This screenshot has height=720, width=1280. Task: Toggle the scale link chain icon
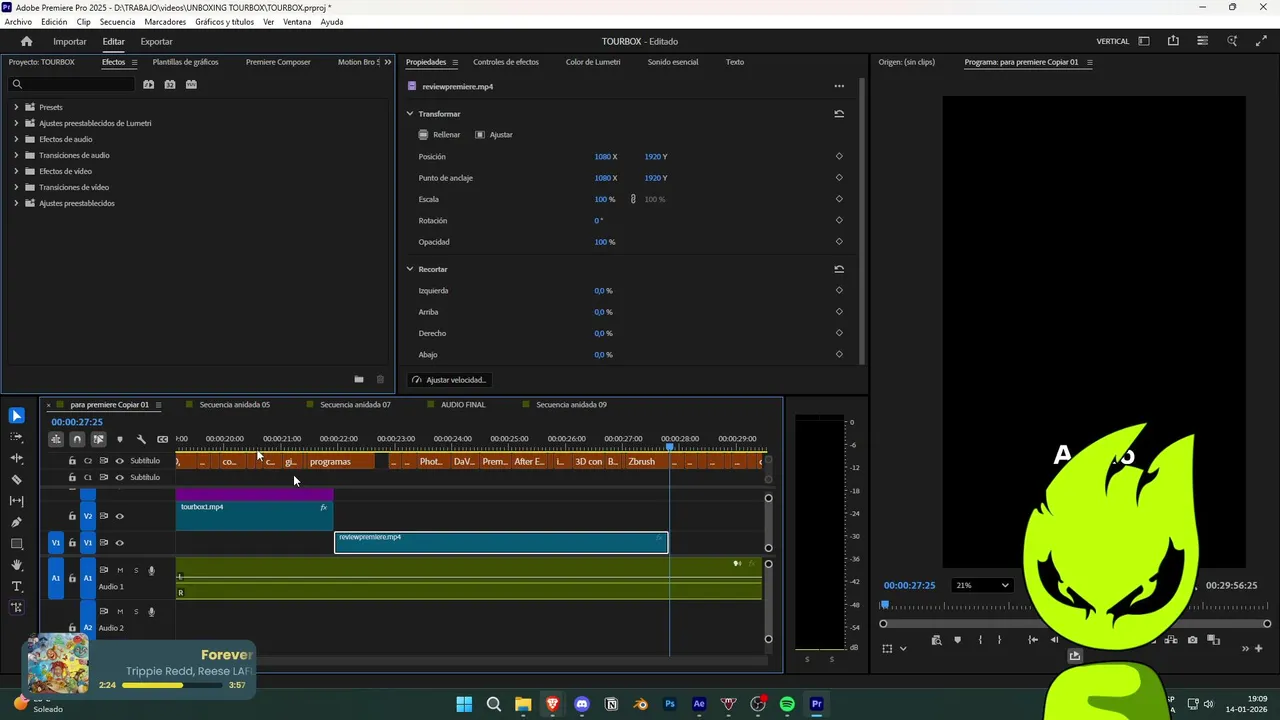point(633,199)
